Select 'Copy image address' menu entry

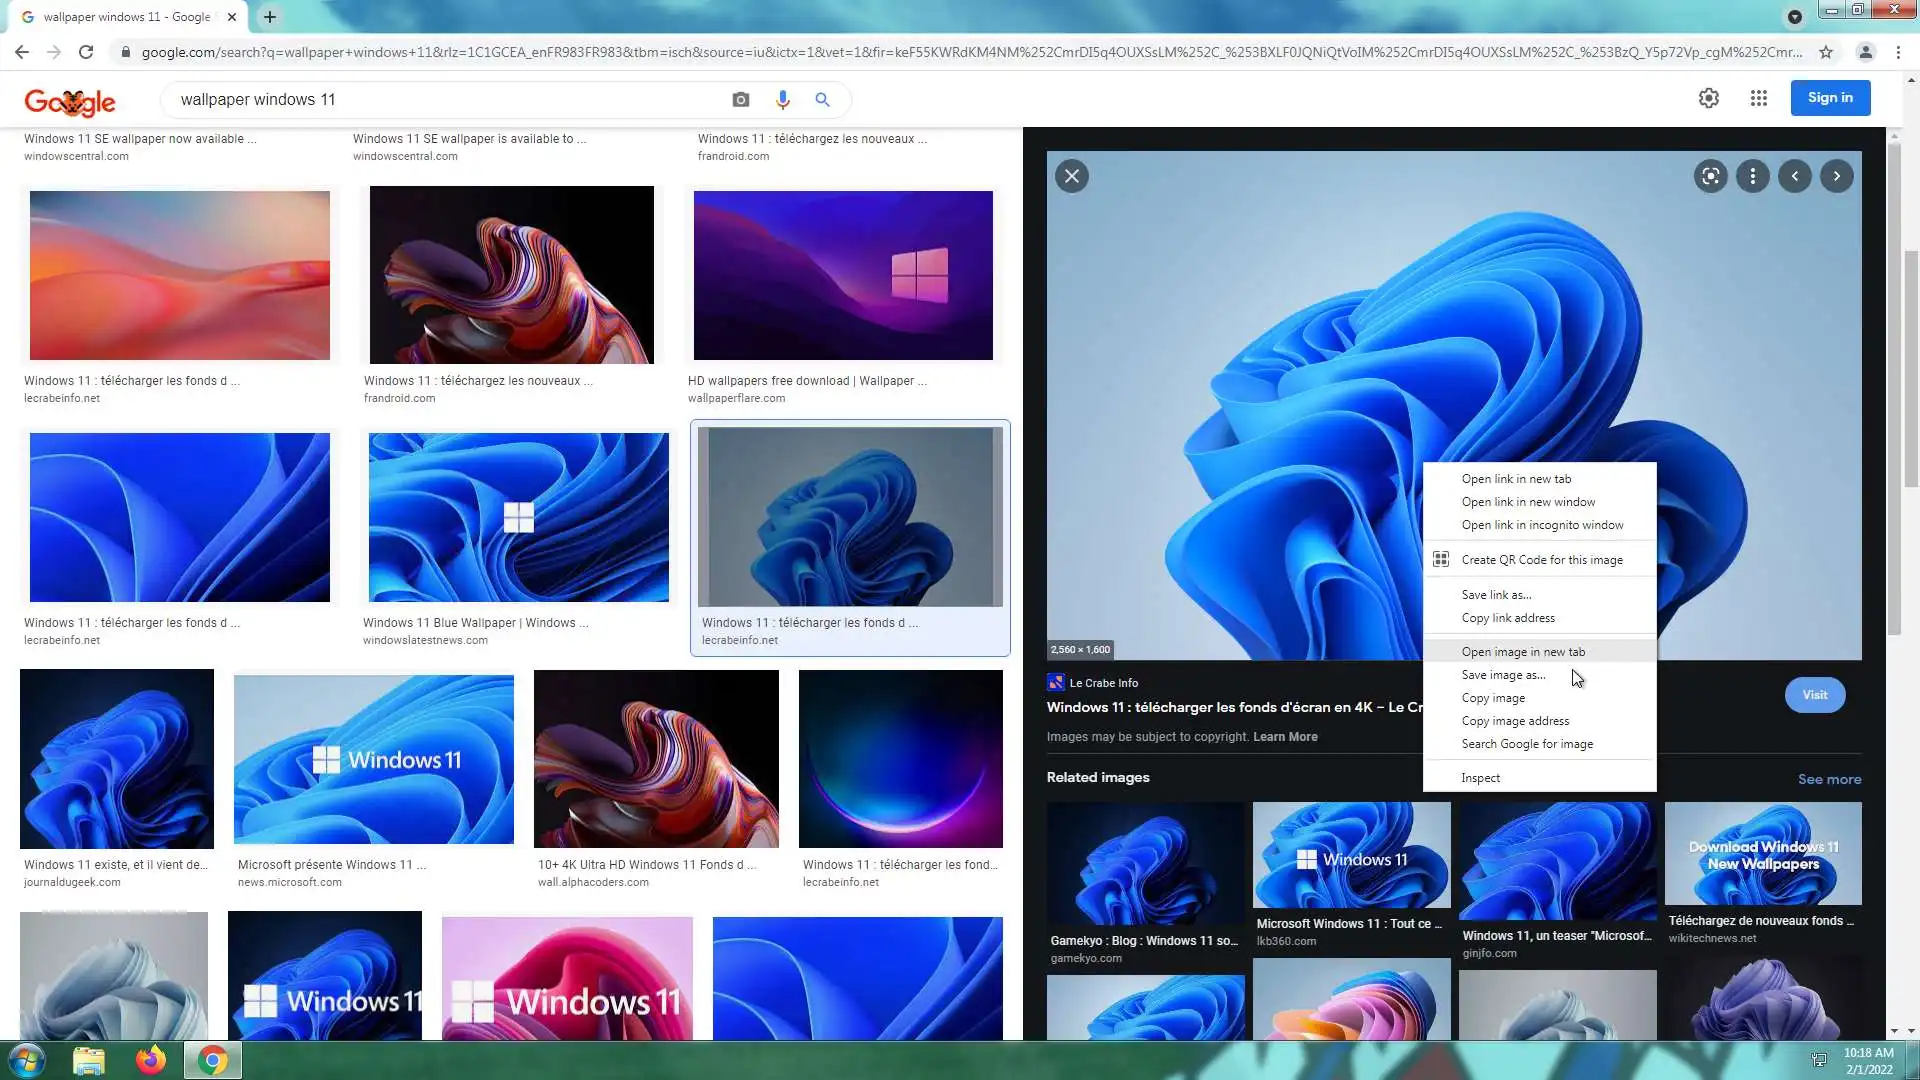tap(1515, 721)
